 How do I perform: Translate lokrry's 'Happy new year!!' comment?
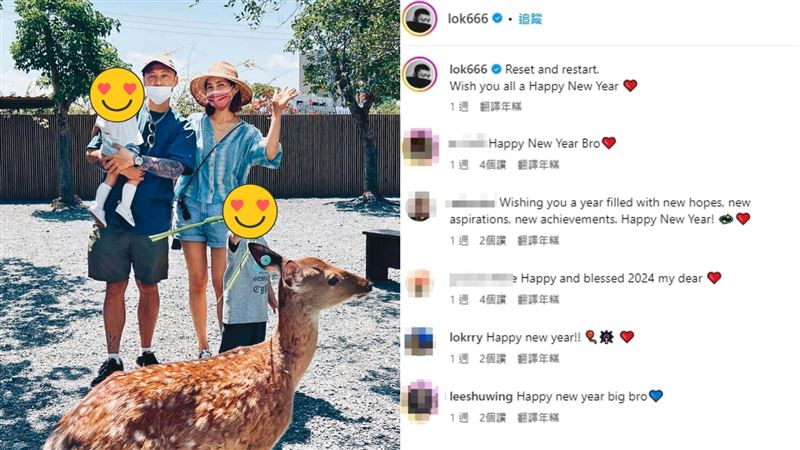tap(538, 358)
